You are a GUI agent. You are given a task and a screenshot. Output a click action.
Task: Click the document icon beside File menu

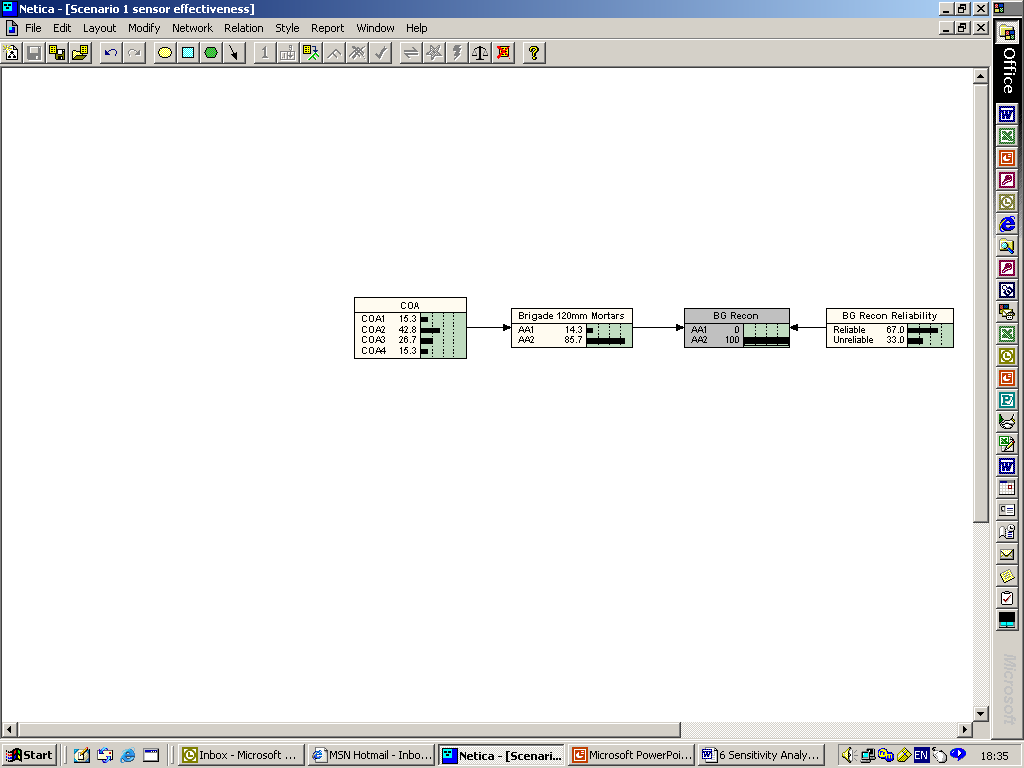[x=11, y=28]
